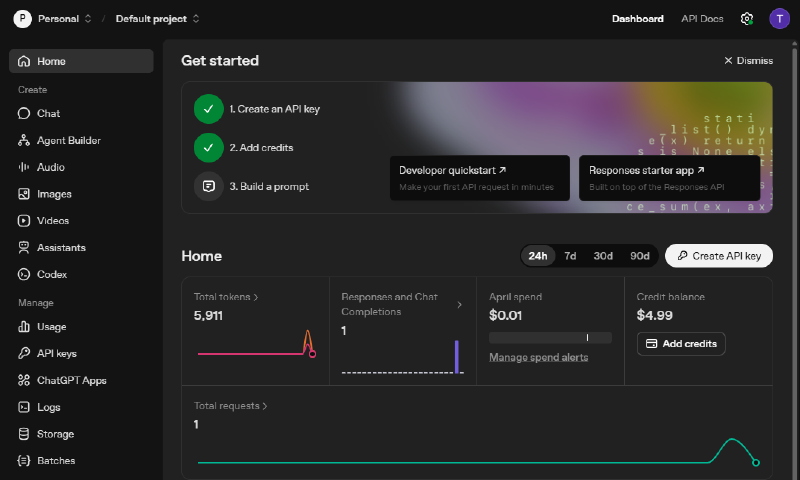Click the 5,911 total tokens value

(208, 315)
